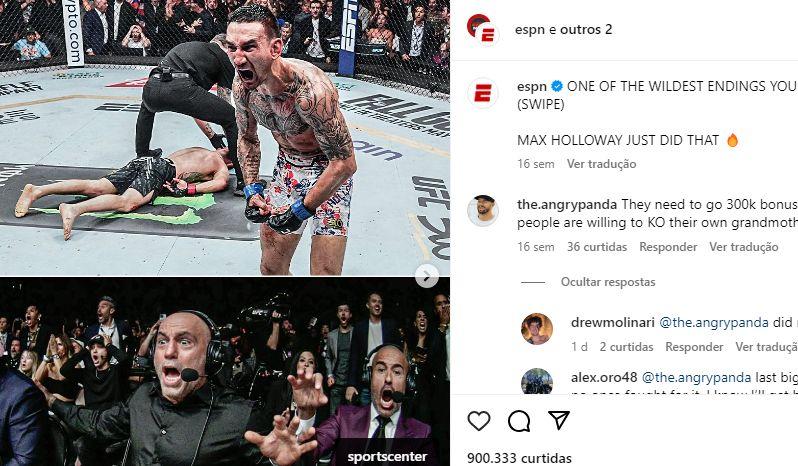The width and height of the screenshot is (798, 466).
Task: Open the espn e outros 2 header
Action: (x=563, y=30)
